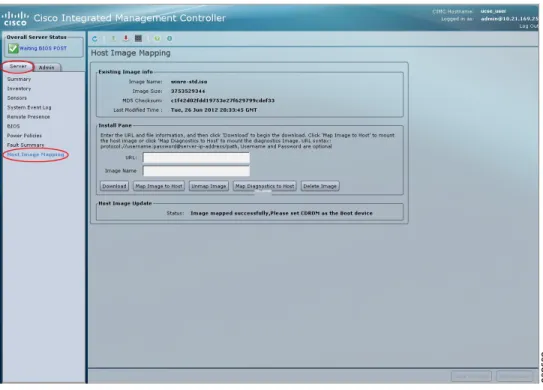Switch to the Admin tab
Viewport: 543px width, 390px height.
point(46,68)
